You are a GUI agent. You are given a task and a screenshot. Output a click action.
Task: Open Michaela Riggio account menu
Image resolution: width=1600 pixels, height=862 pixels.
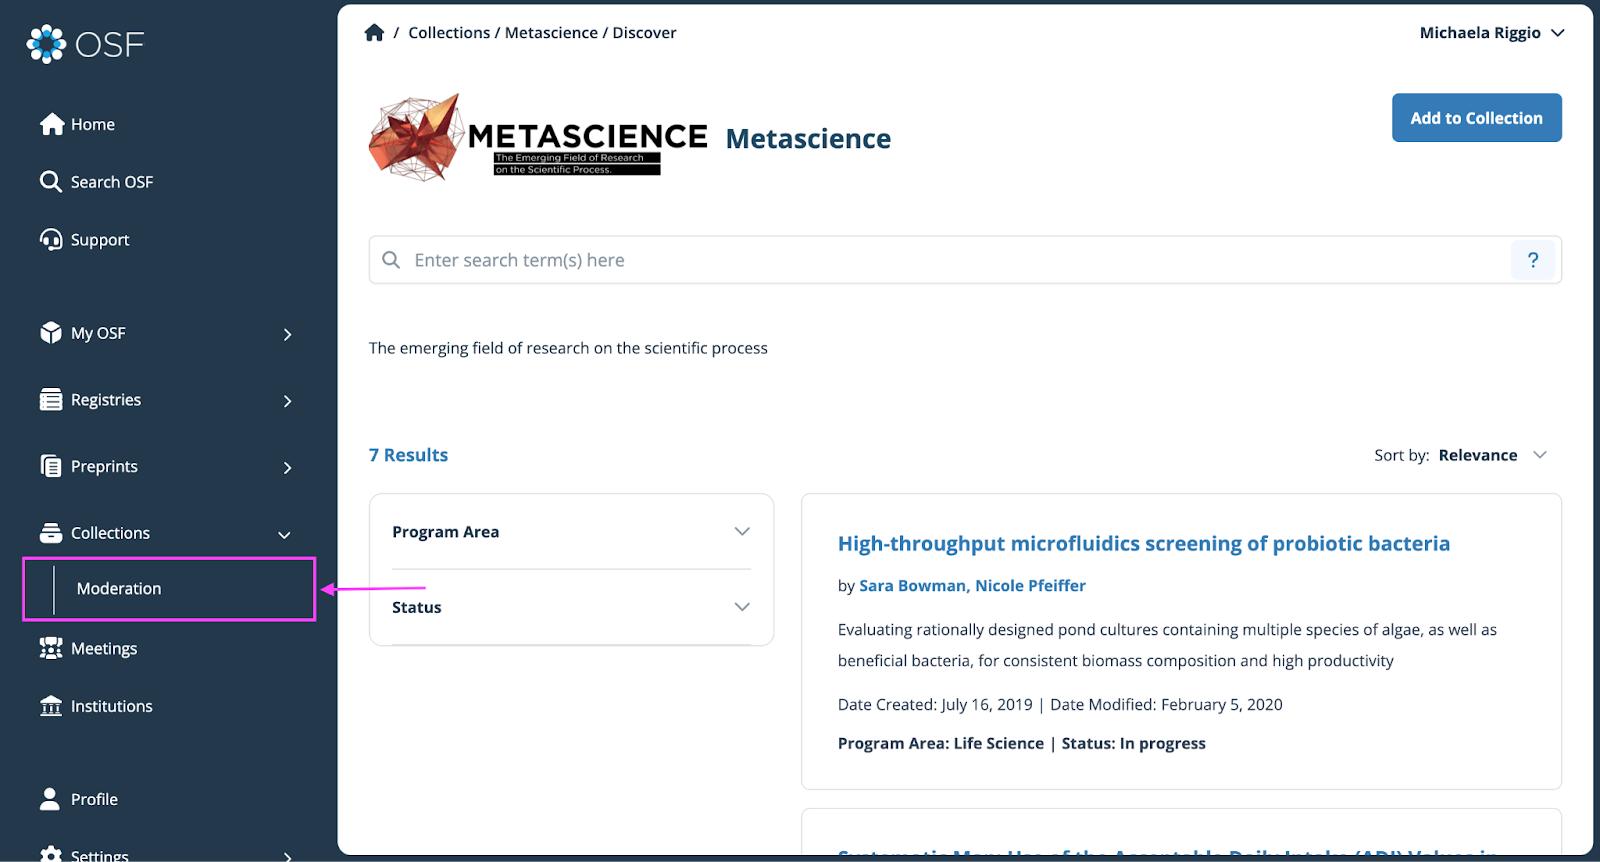(1492, 33)
